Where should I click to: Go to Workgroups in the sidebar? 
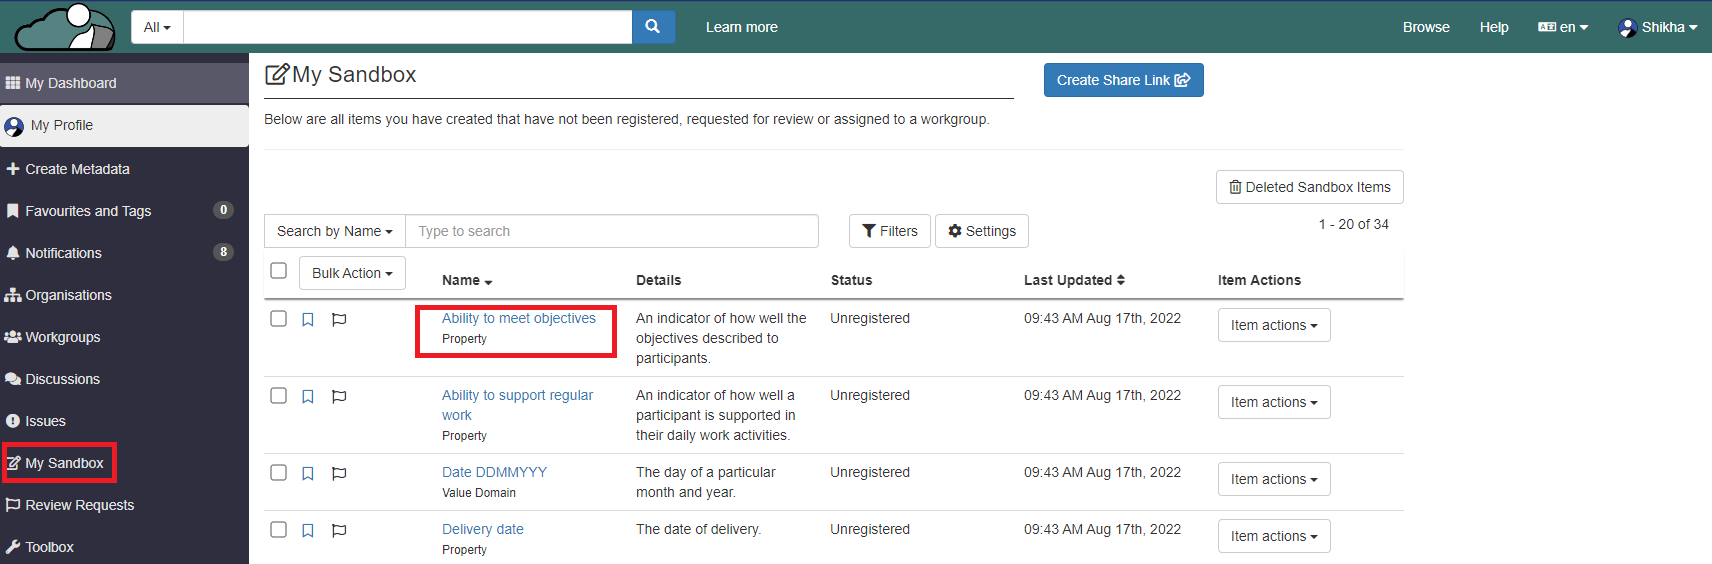[x=62, y=337]
